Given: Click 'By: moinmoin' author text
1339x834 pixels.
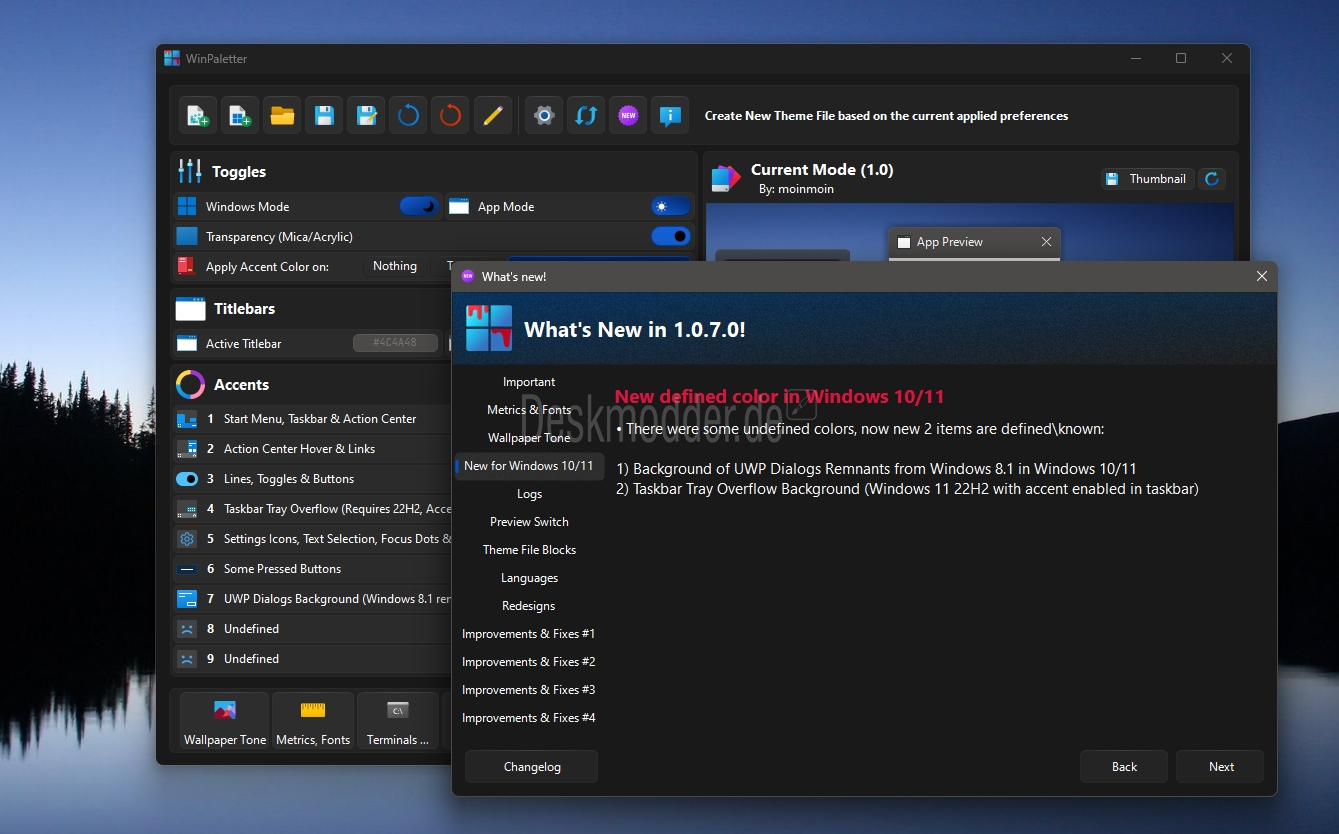Looking at the screenshot, I should click(x=796, y=189).
